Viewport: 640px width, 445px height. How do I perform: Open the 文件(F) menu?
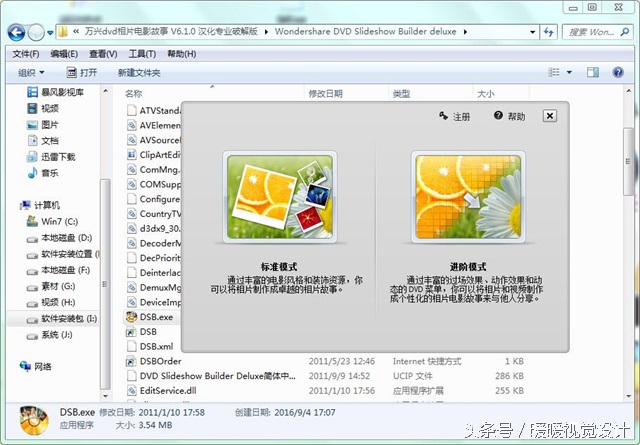(26, 54)
